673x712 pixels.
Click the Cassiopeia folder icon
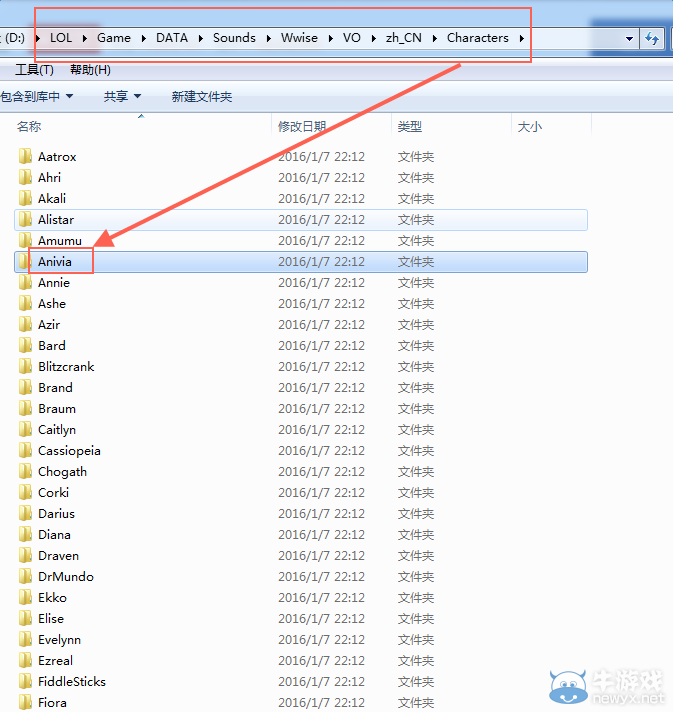pos(25,450)
